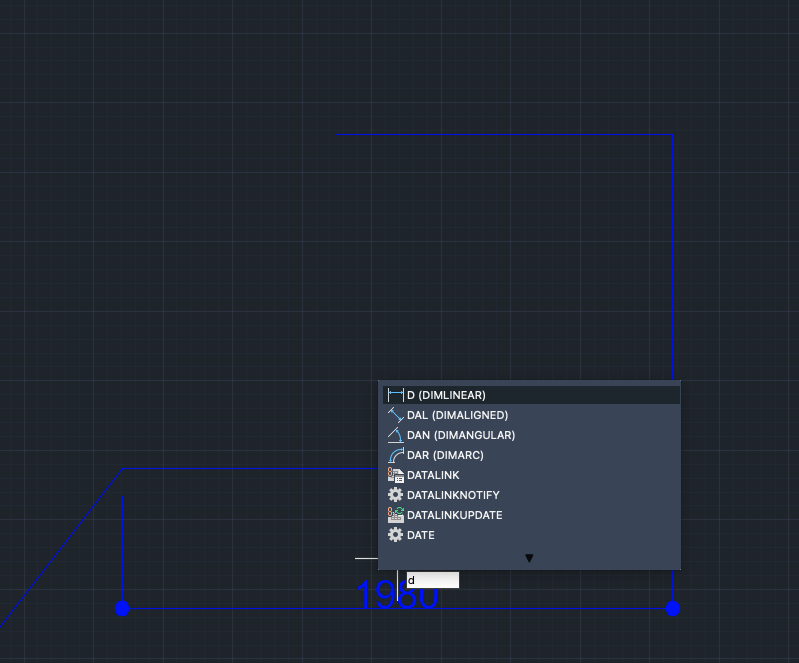Click the DATALINK table icon
Screen dimensions: 799x663
click(395, 475)
